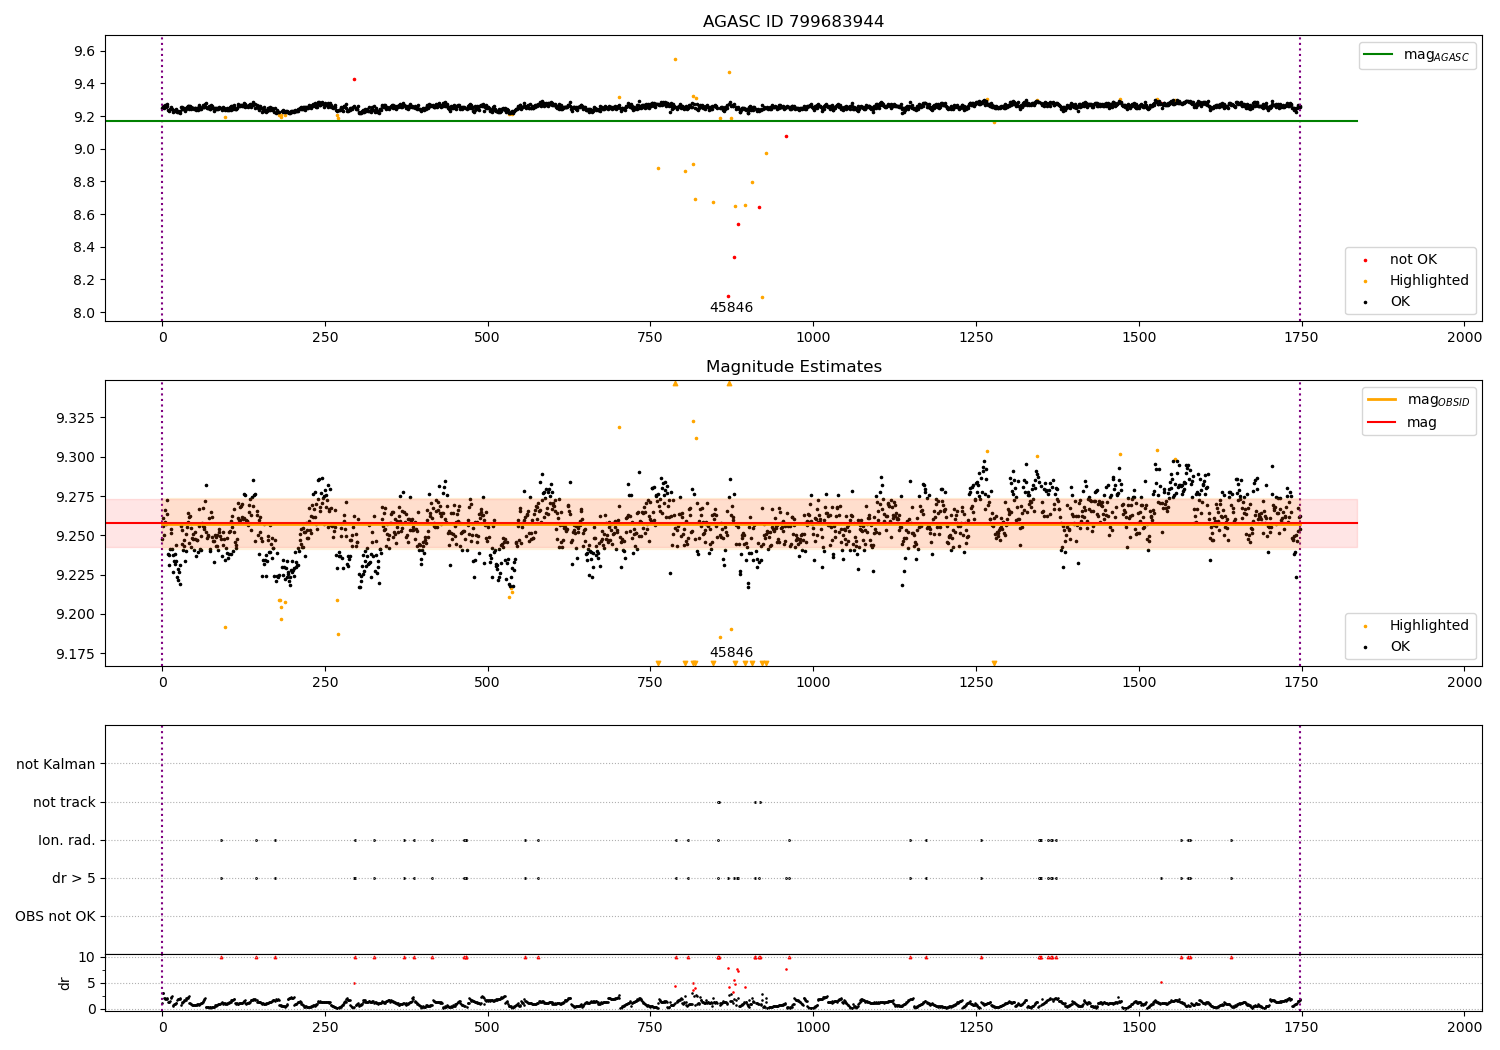
Task: Select the 'not OK' legend entry text
Action: (x=1413, y=260)
